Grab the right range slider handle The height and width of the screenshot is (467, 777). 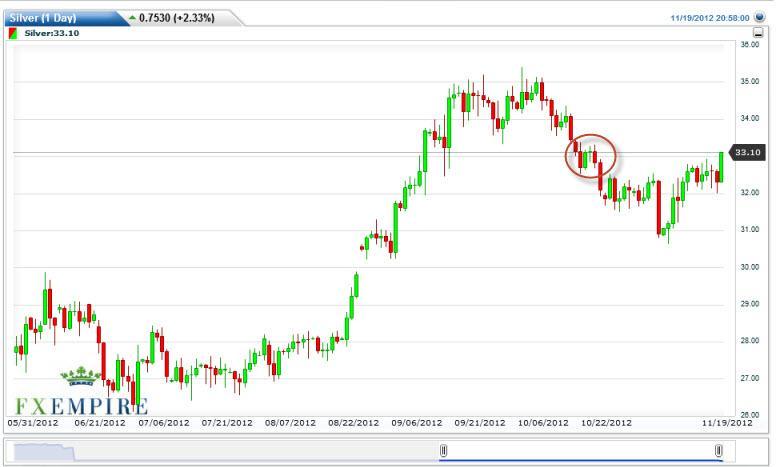pyautogui.click(x=719, y=451)
